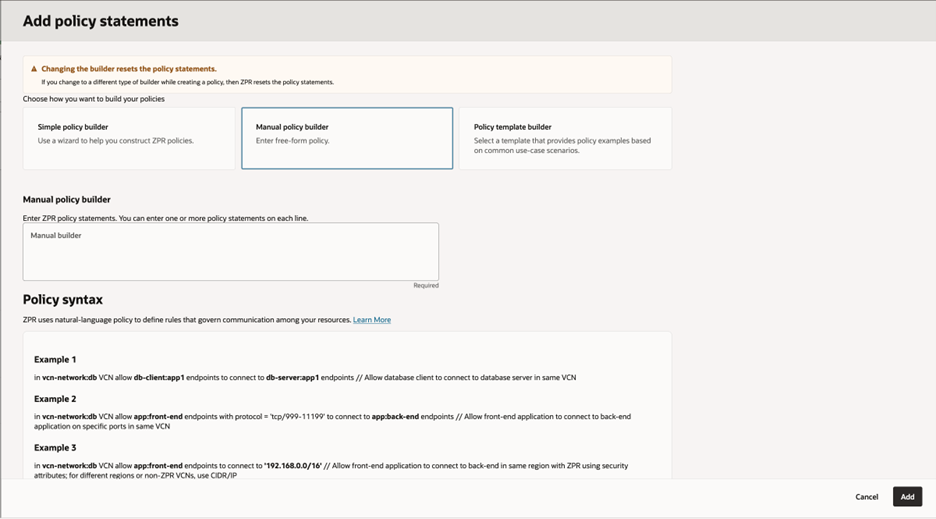
Task: Click the Required label below the text area
Action: click(x=426, y=286)
